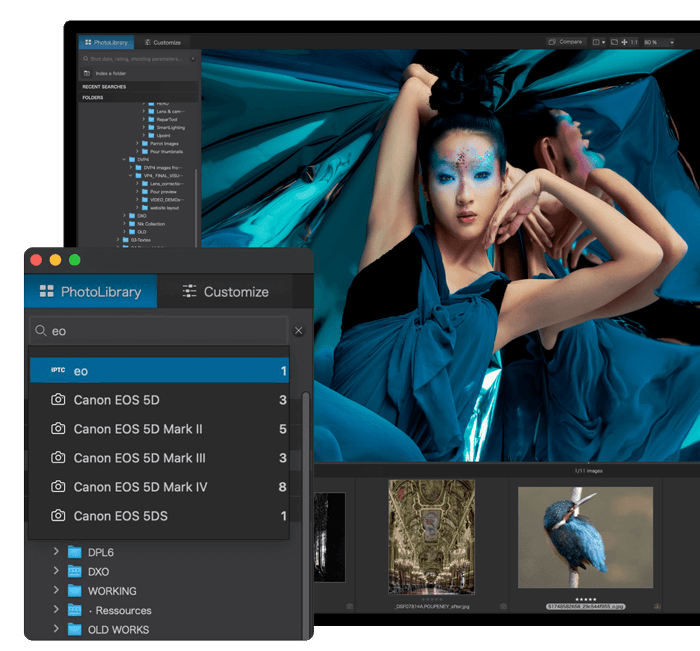Select the pan/move hand tool icon

[625, 42]
